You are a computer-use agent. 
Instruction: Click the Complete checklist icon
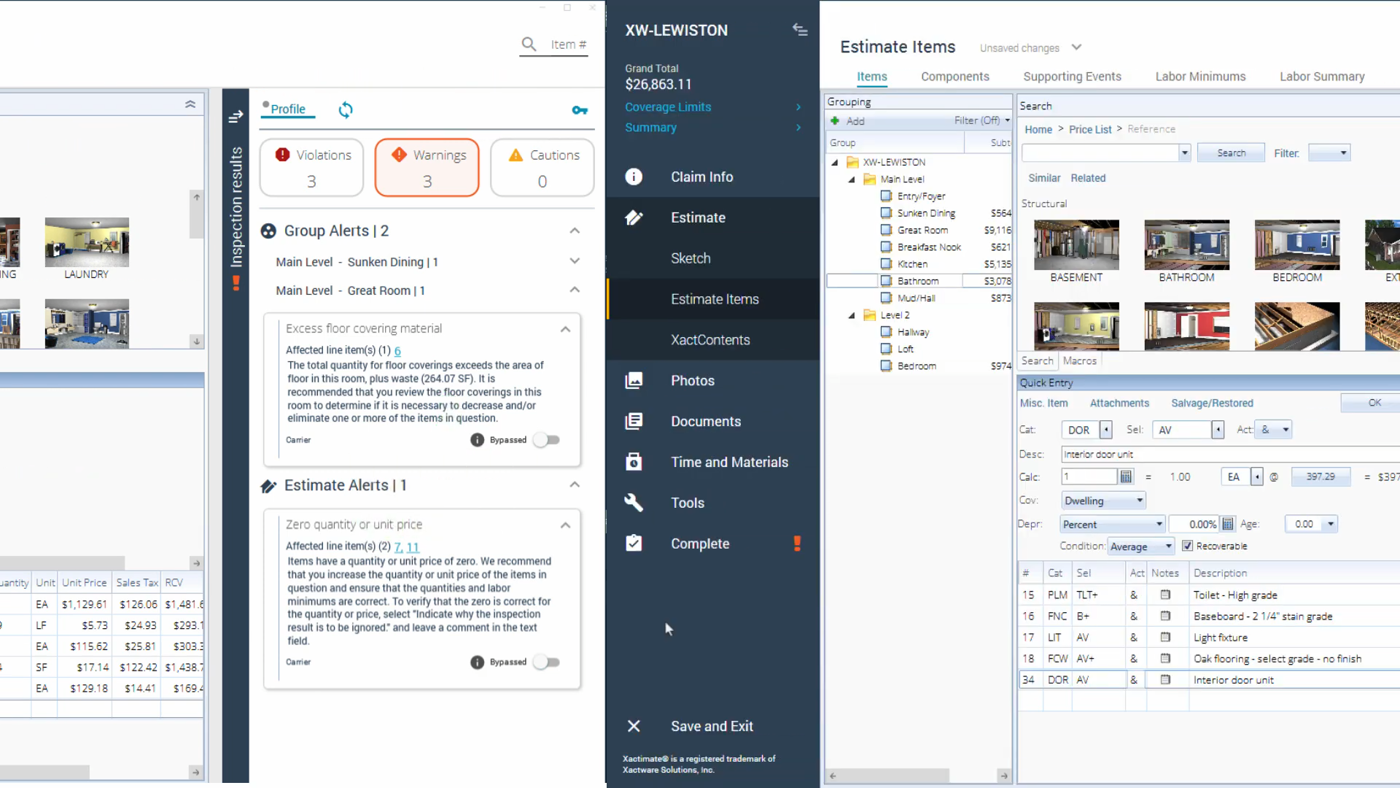[x=634, y=544]
